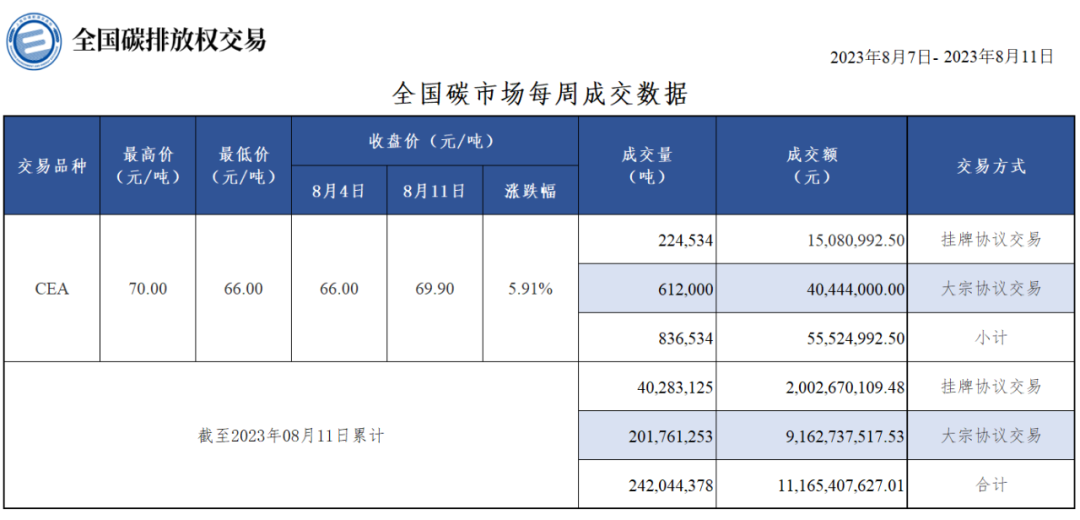Click the carbon exchange logo icon
This screenshot has height=520, width=1080.
[x=35, y=42]
